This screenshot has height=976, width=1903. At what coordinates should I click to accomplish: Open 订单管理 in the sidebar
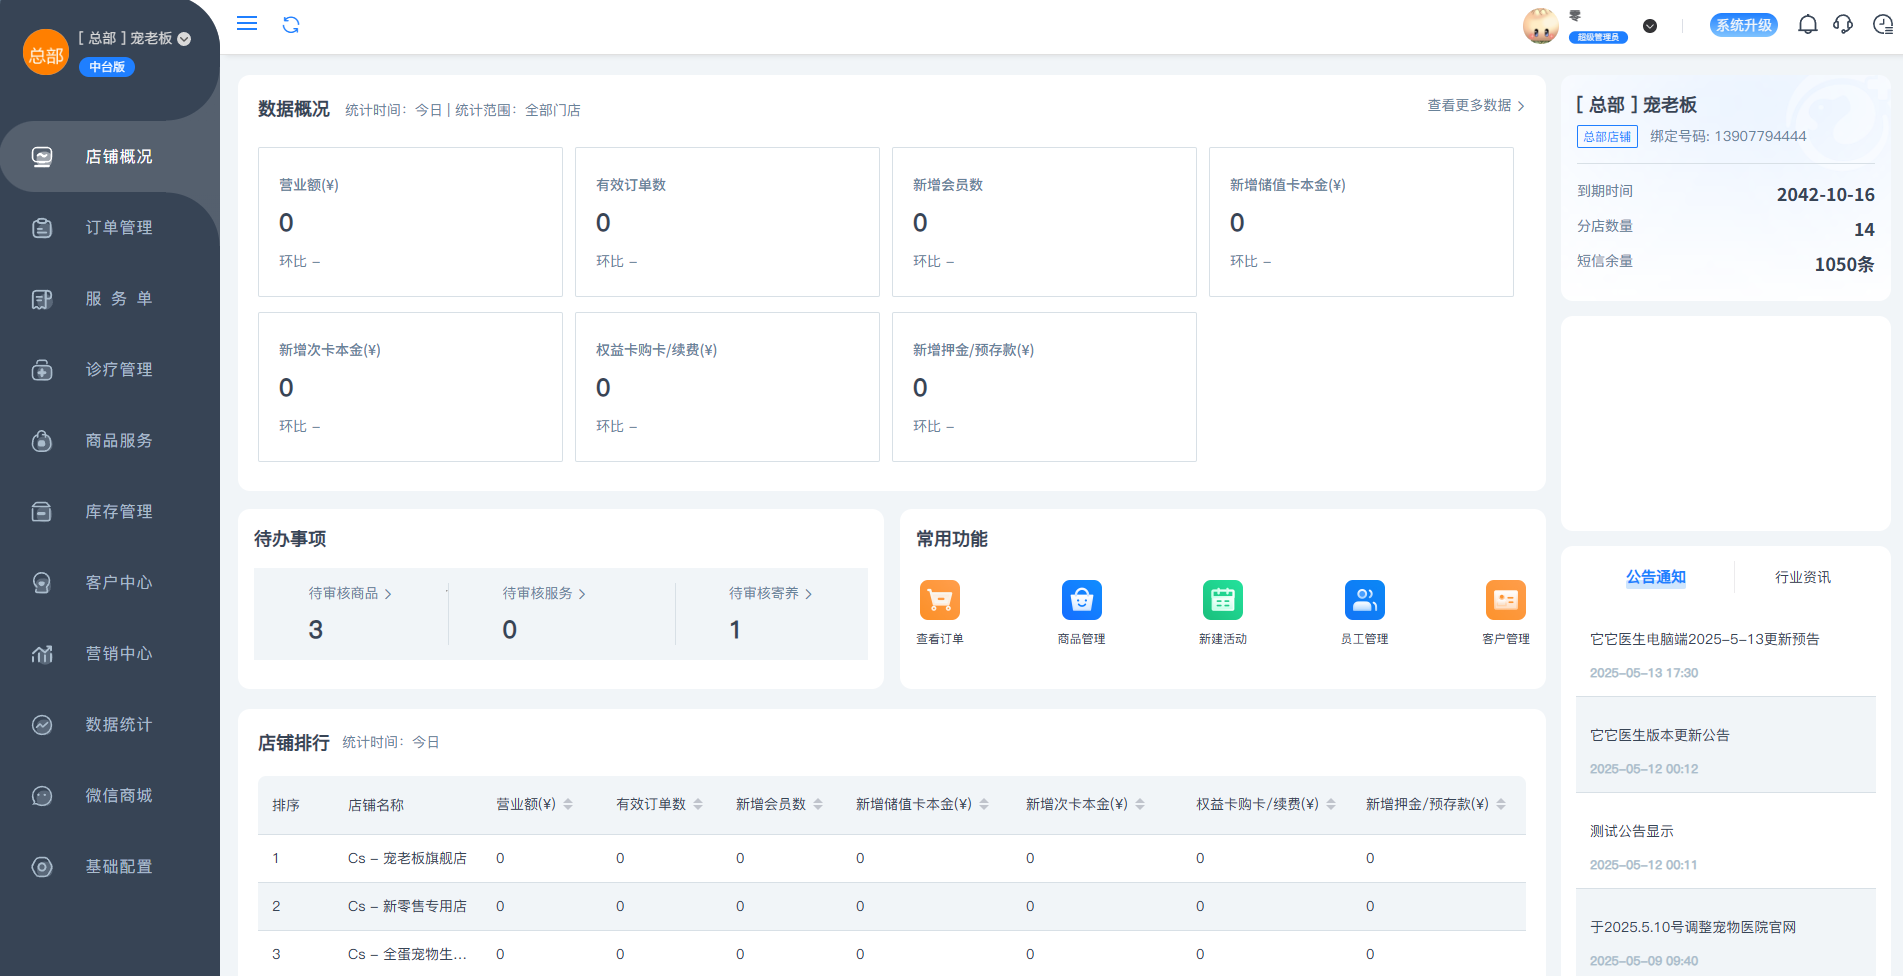coord(118,228)
